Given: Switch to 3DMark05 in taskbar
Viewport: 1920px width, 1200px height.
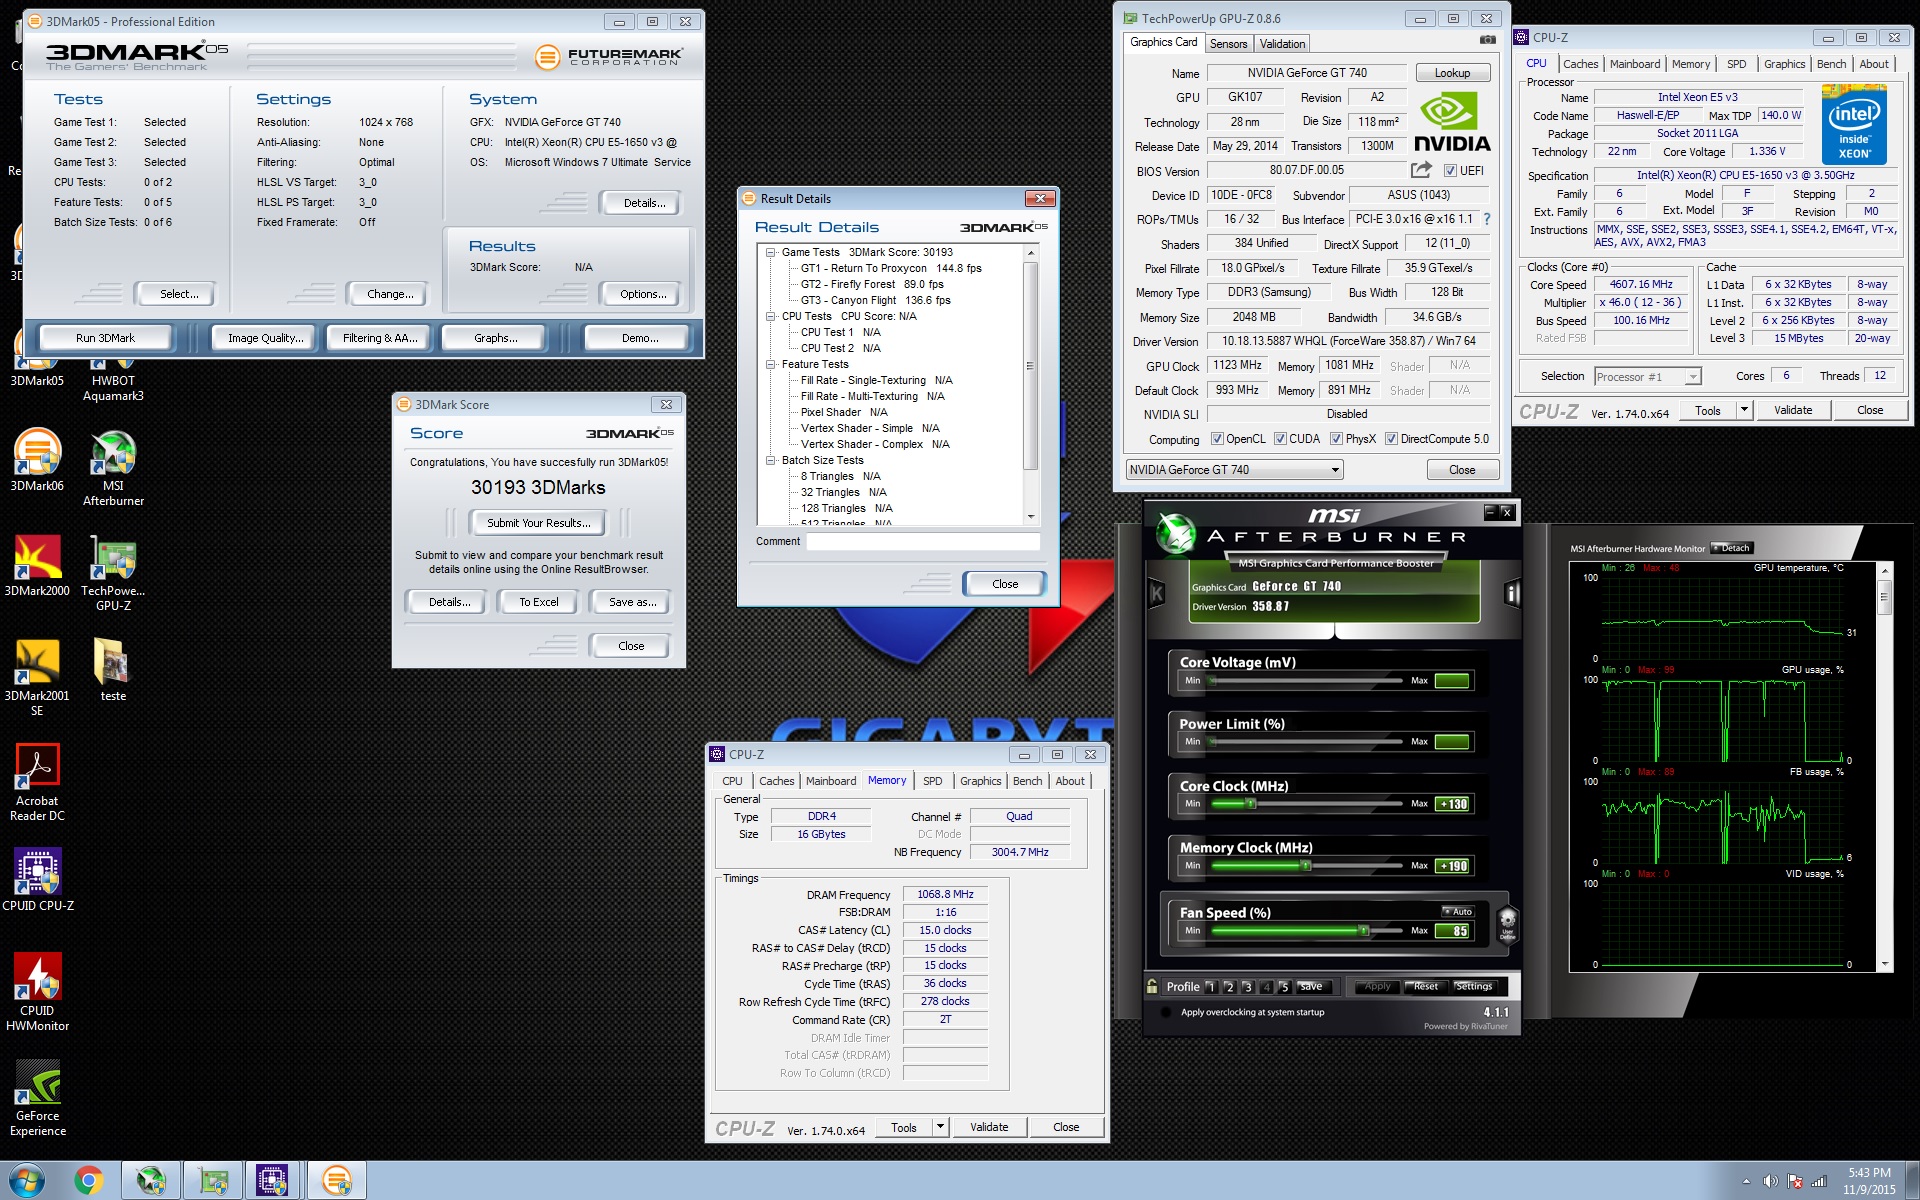Looking at the screenshot, I should [337, 1181].
